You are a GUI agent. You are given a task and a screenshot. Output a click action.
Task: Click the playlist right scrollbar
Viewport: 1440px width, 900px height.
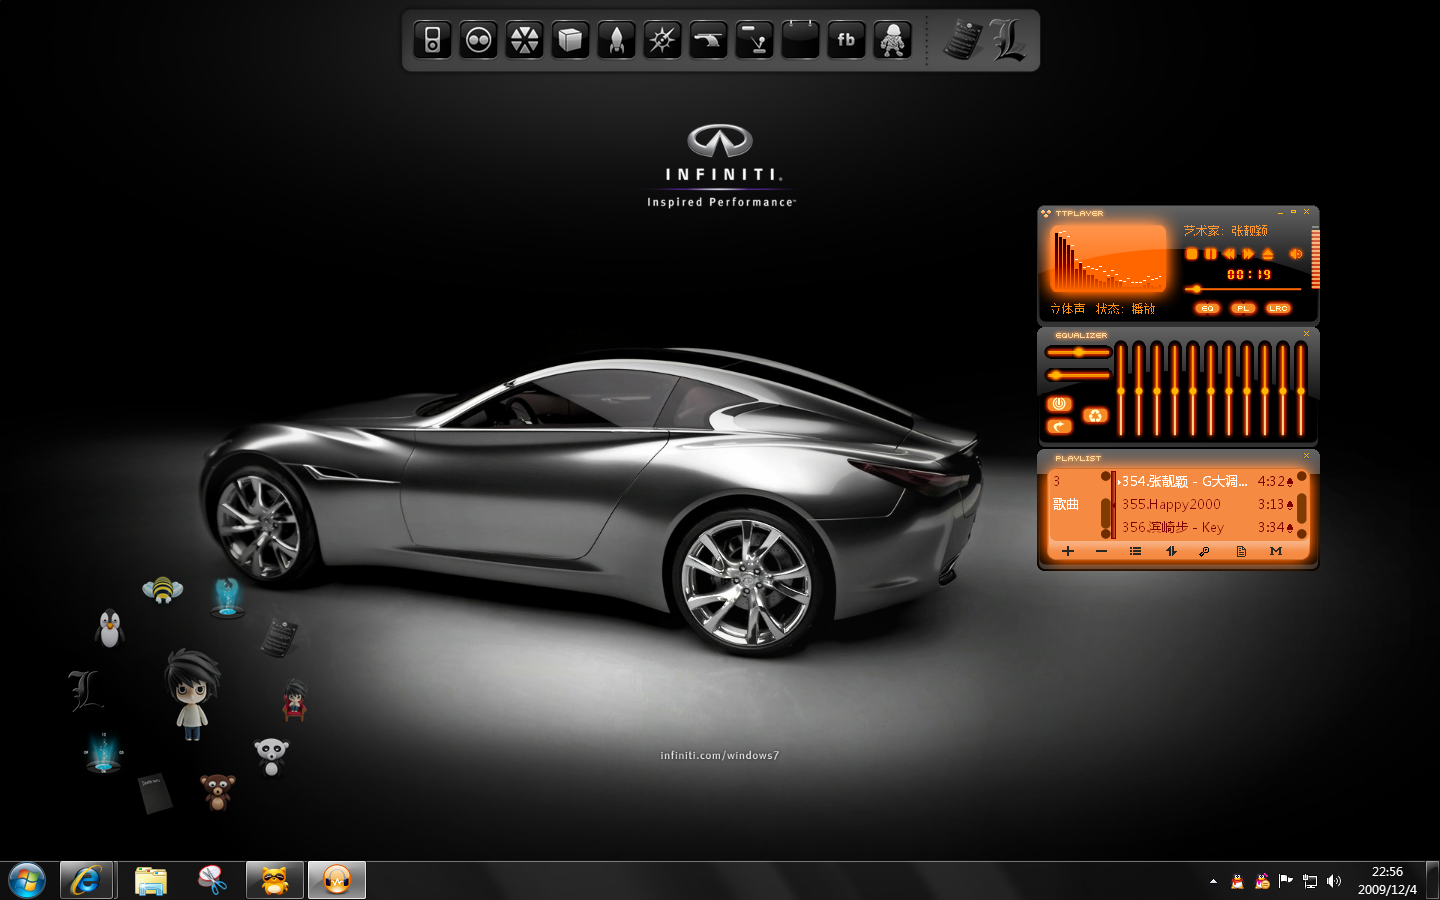coord(1301,507)
